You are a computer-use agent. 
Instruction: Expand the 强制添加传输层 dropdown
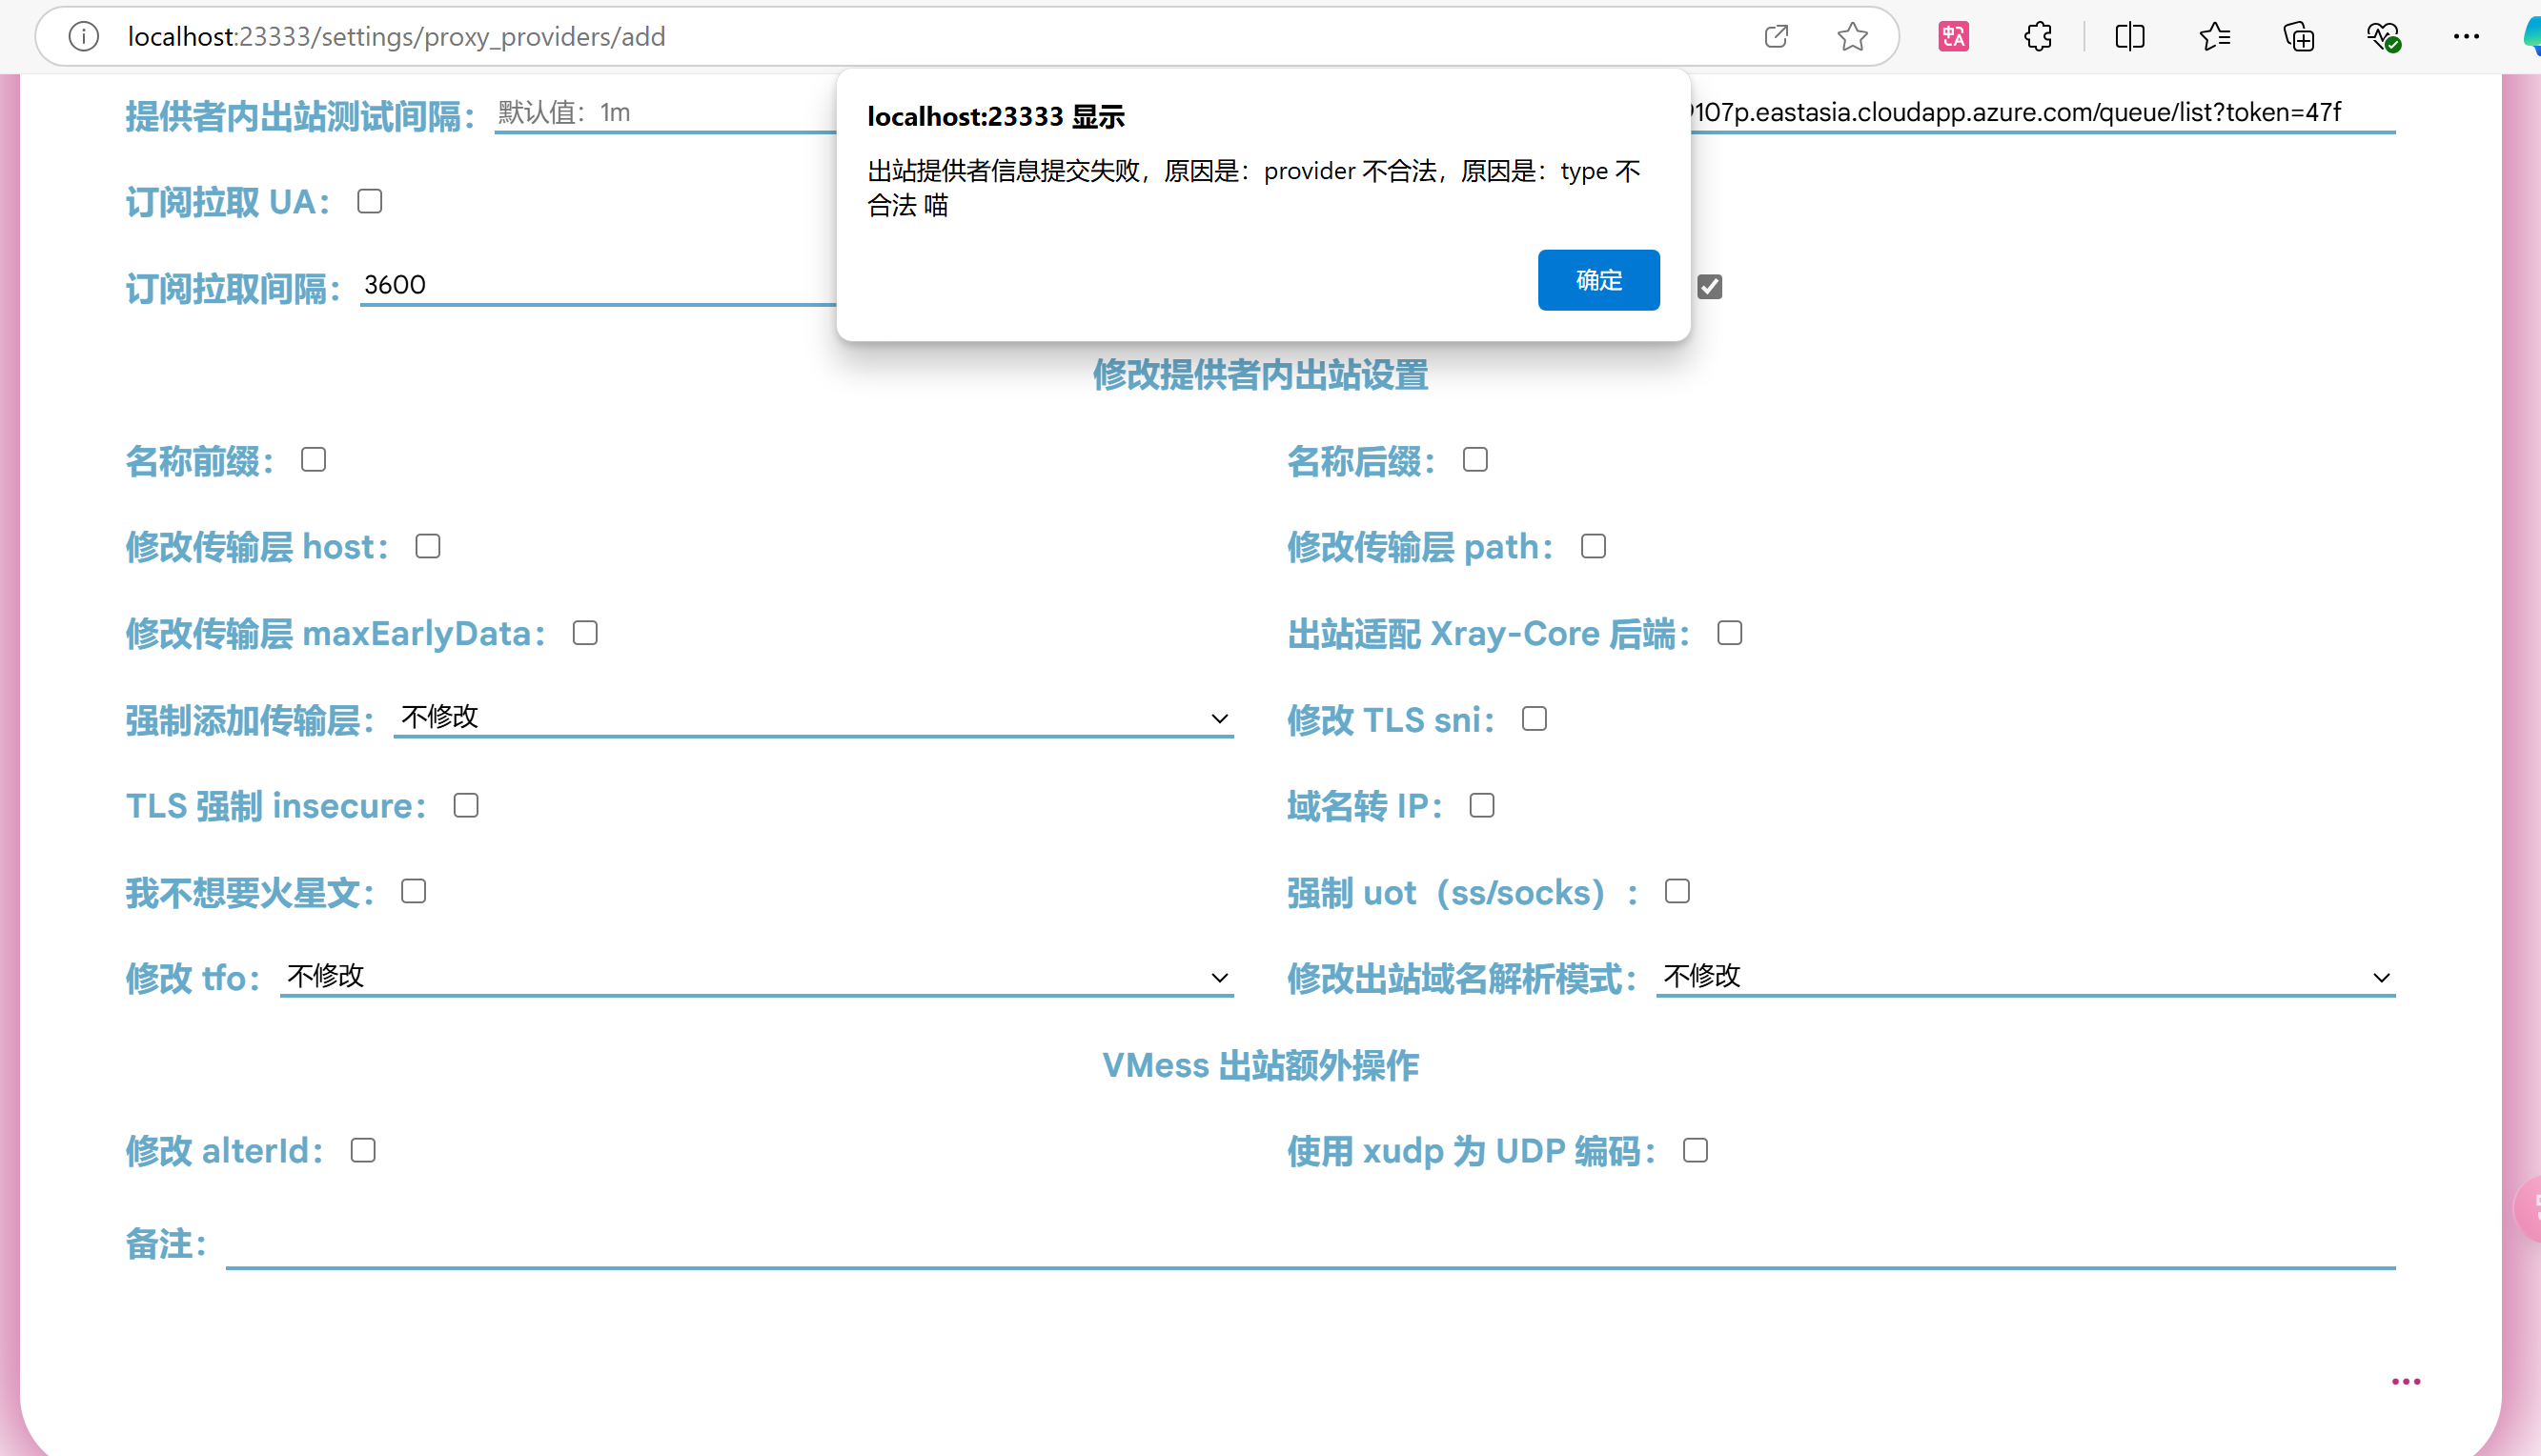click(x=813, y=718)
